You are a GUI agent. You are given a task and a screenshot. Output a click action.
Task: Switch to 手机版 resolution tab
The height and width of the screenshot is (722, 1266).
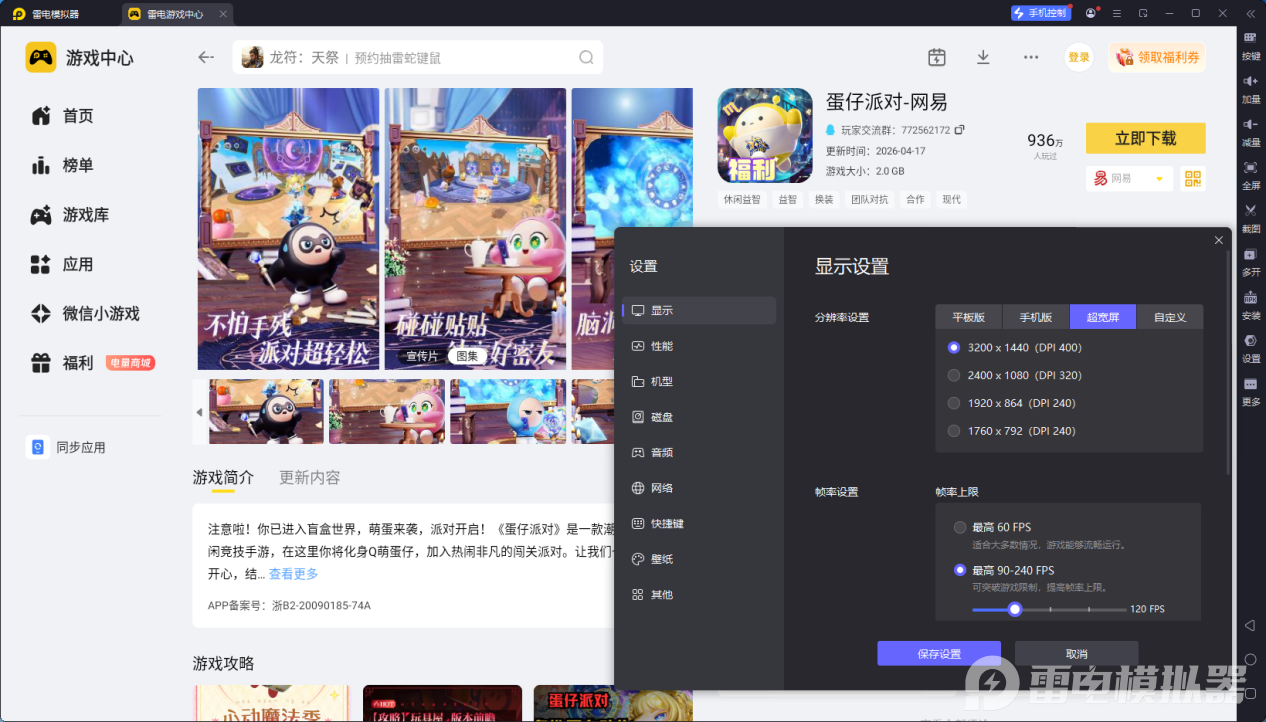(1036, 317)
